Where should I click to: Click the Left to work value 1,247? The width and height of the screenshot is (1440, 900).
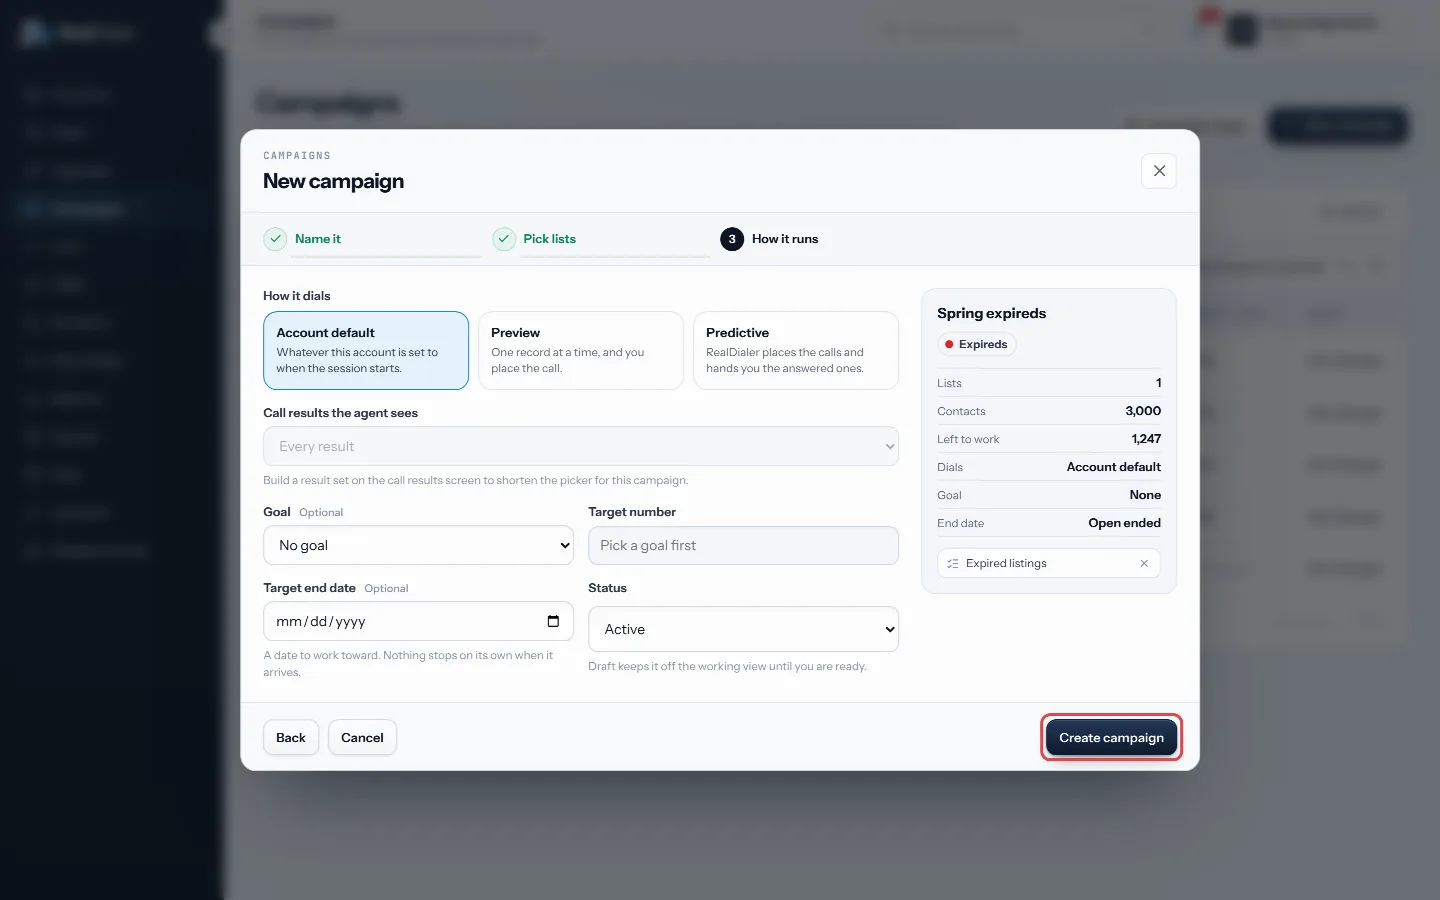pos(1146,439)
